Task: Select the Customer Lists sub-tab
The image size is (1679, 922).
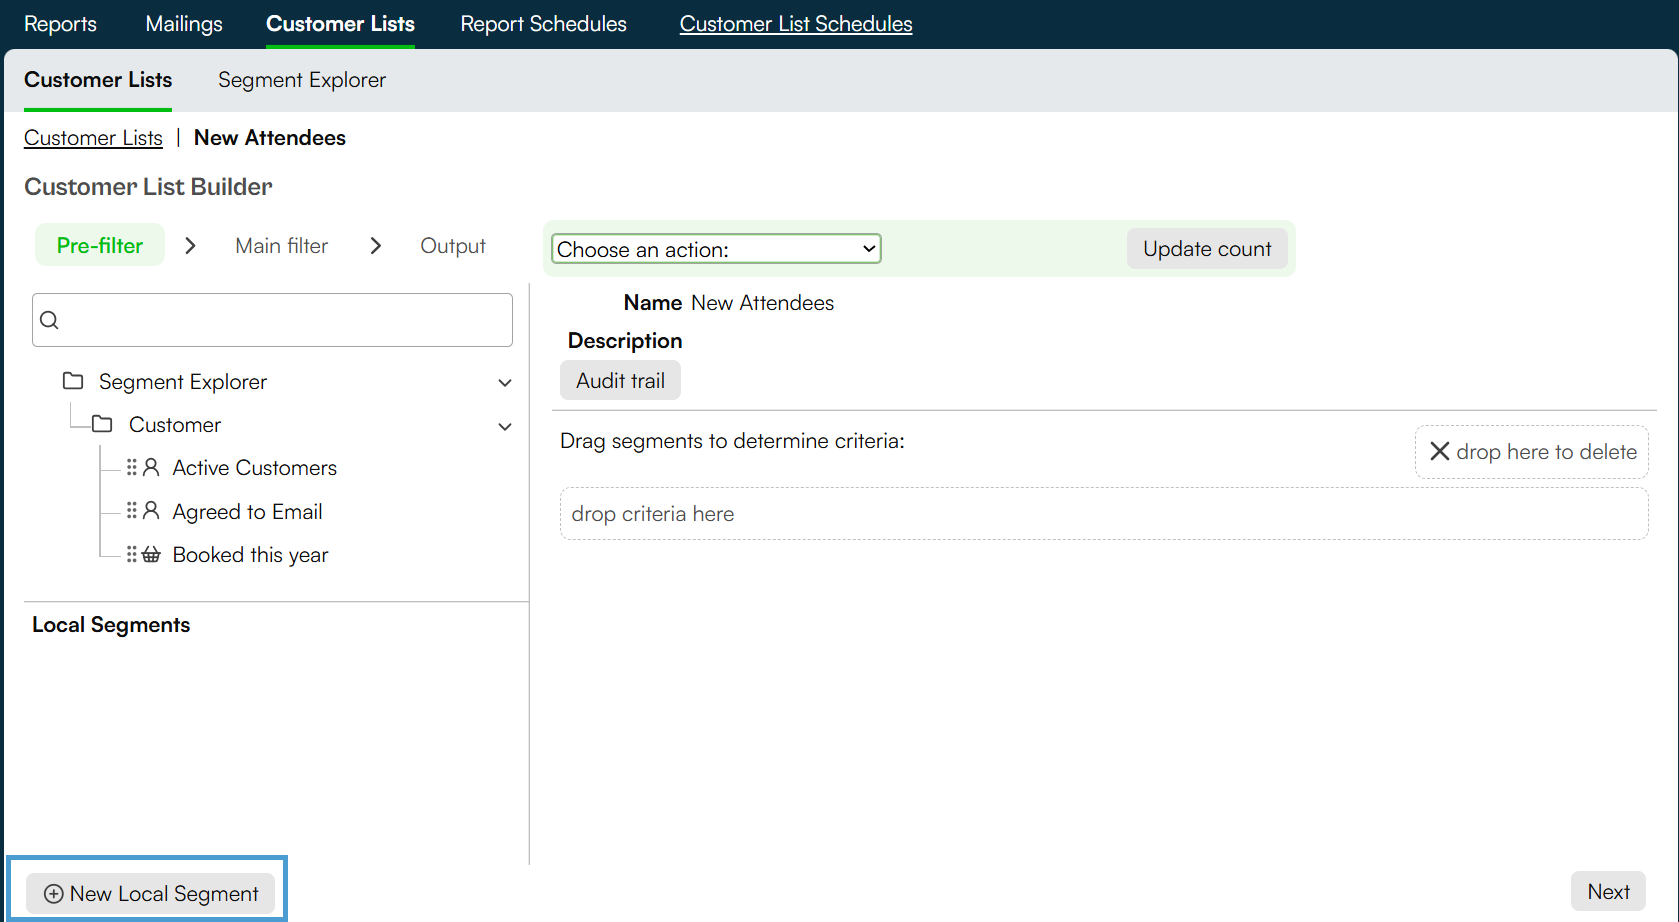Action: point(98,80)
